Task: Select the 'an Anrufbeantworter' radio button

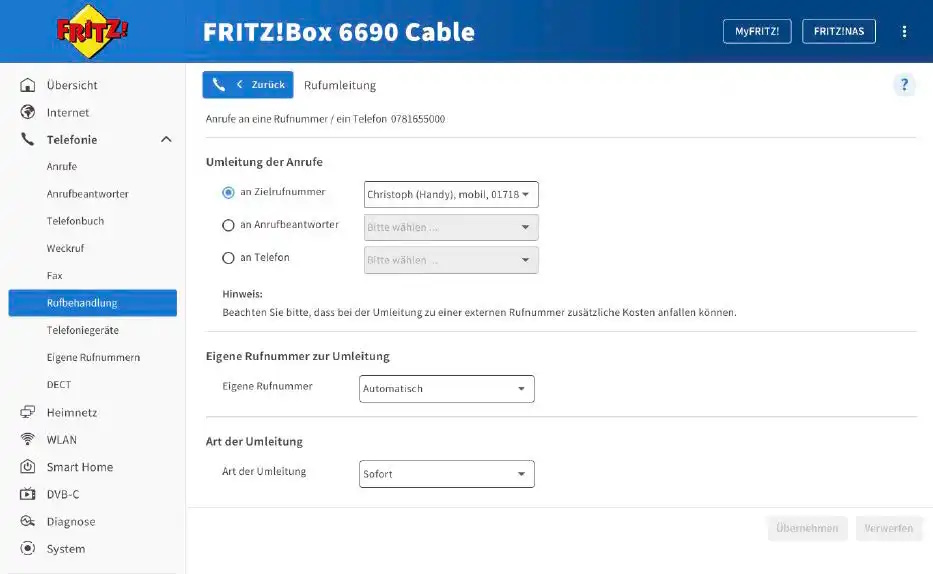Action: 228,225
